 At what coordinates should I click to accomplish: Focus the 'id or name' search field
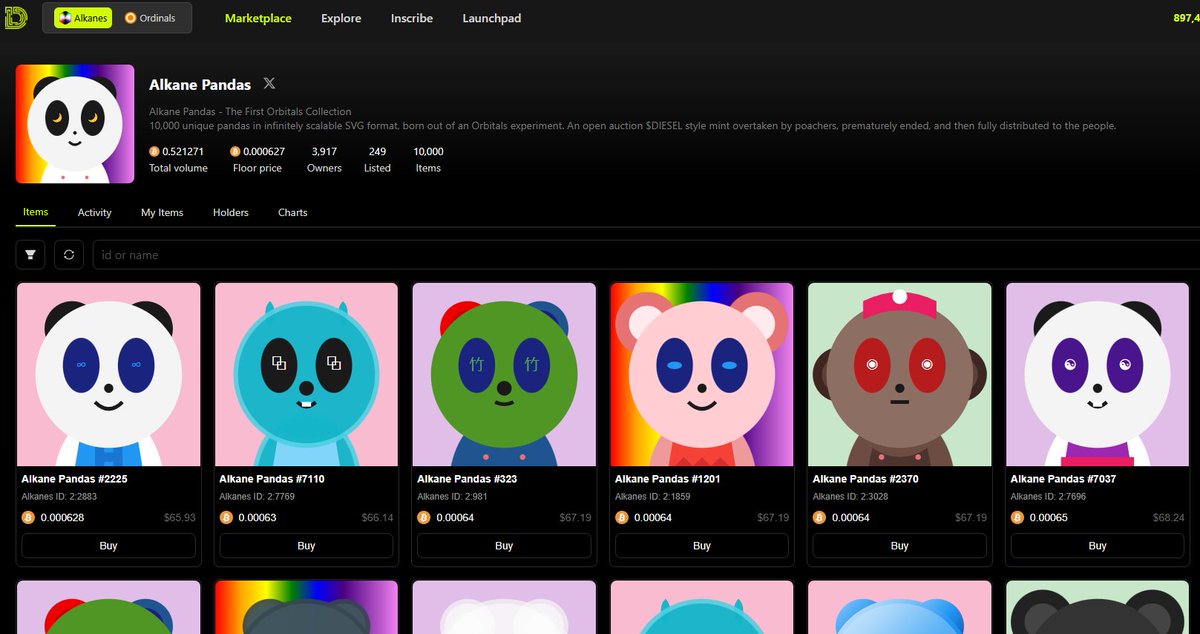click(646, 255)
